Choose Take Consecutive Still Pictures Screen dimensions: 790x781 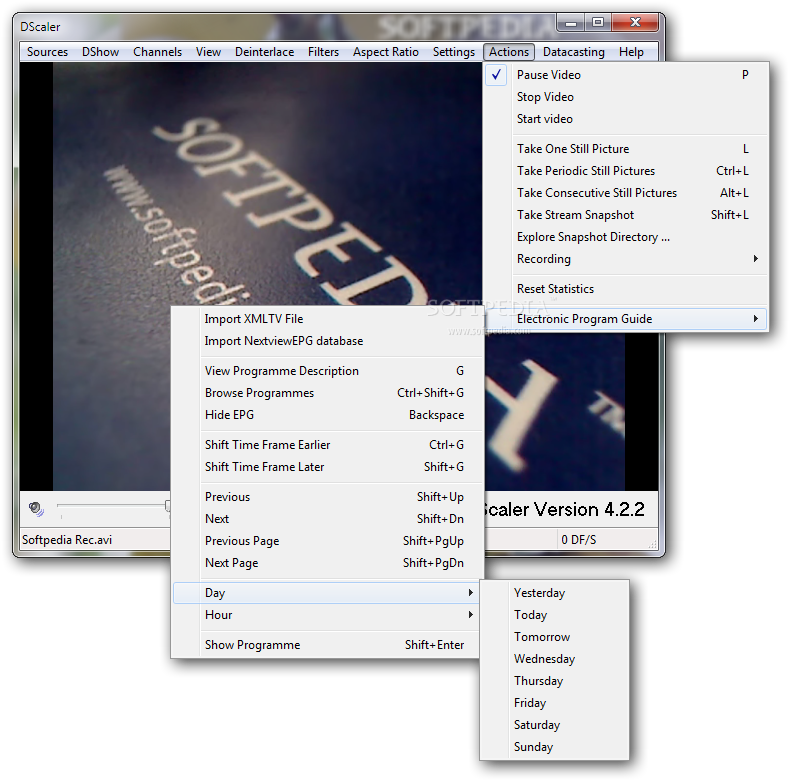pyautogui.click(x=626, y=193)
